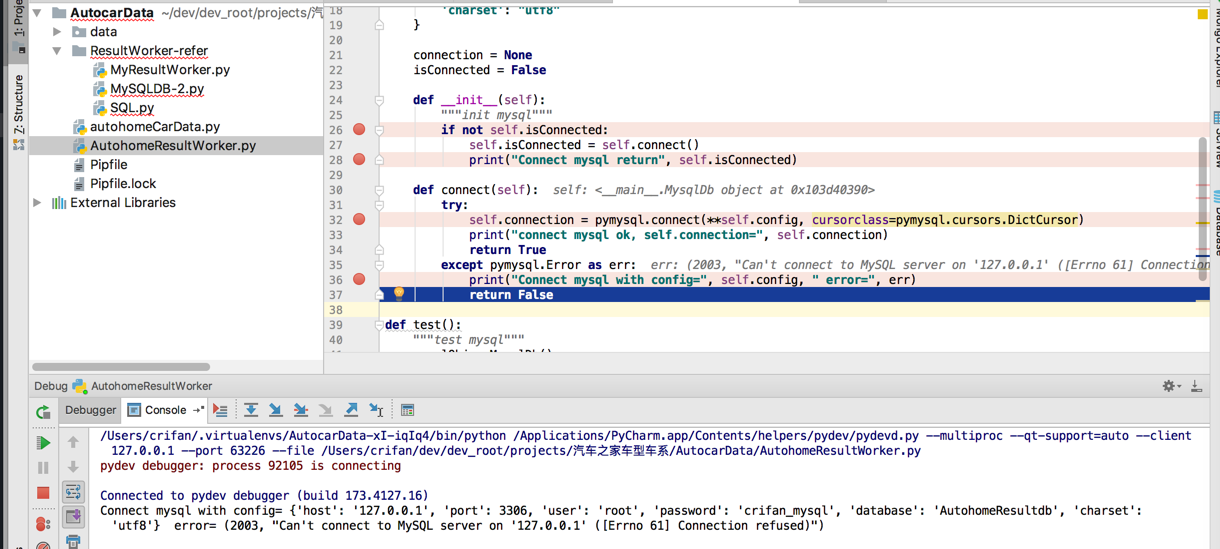
Task: Collapse AutocarData project root
Action: click(38, 13)
